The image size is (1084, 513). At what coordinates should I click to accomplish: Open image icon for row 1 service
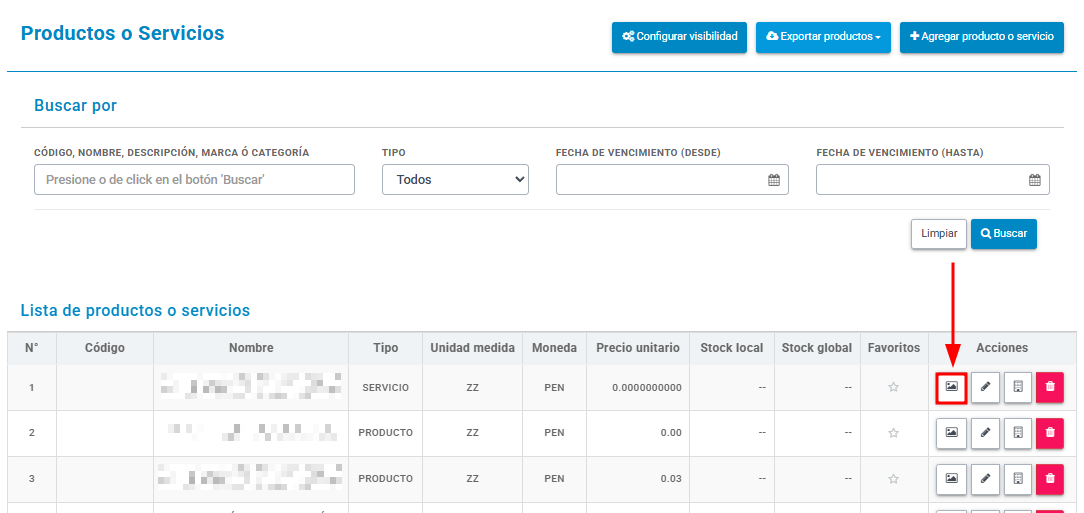pyautogui.click(x=951, y=387)
